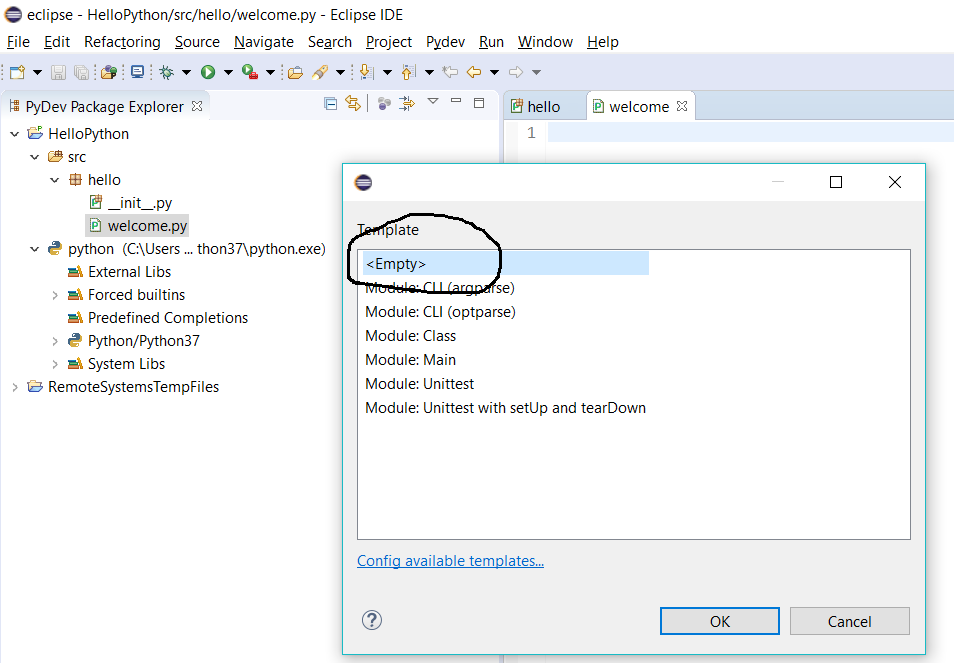Click the Previous Annotation up arrow icon
Image resolution: width=954 pixels, height=663 pixels.
pyautogui.click(x=408, y=72)
